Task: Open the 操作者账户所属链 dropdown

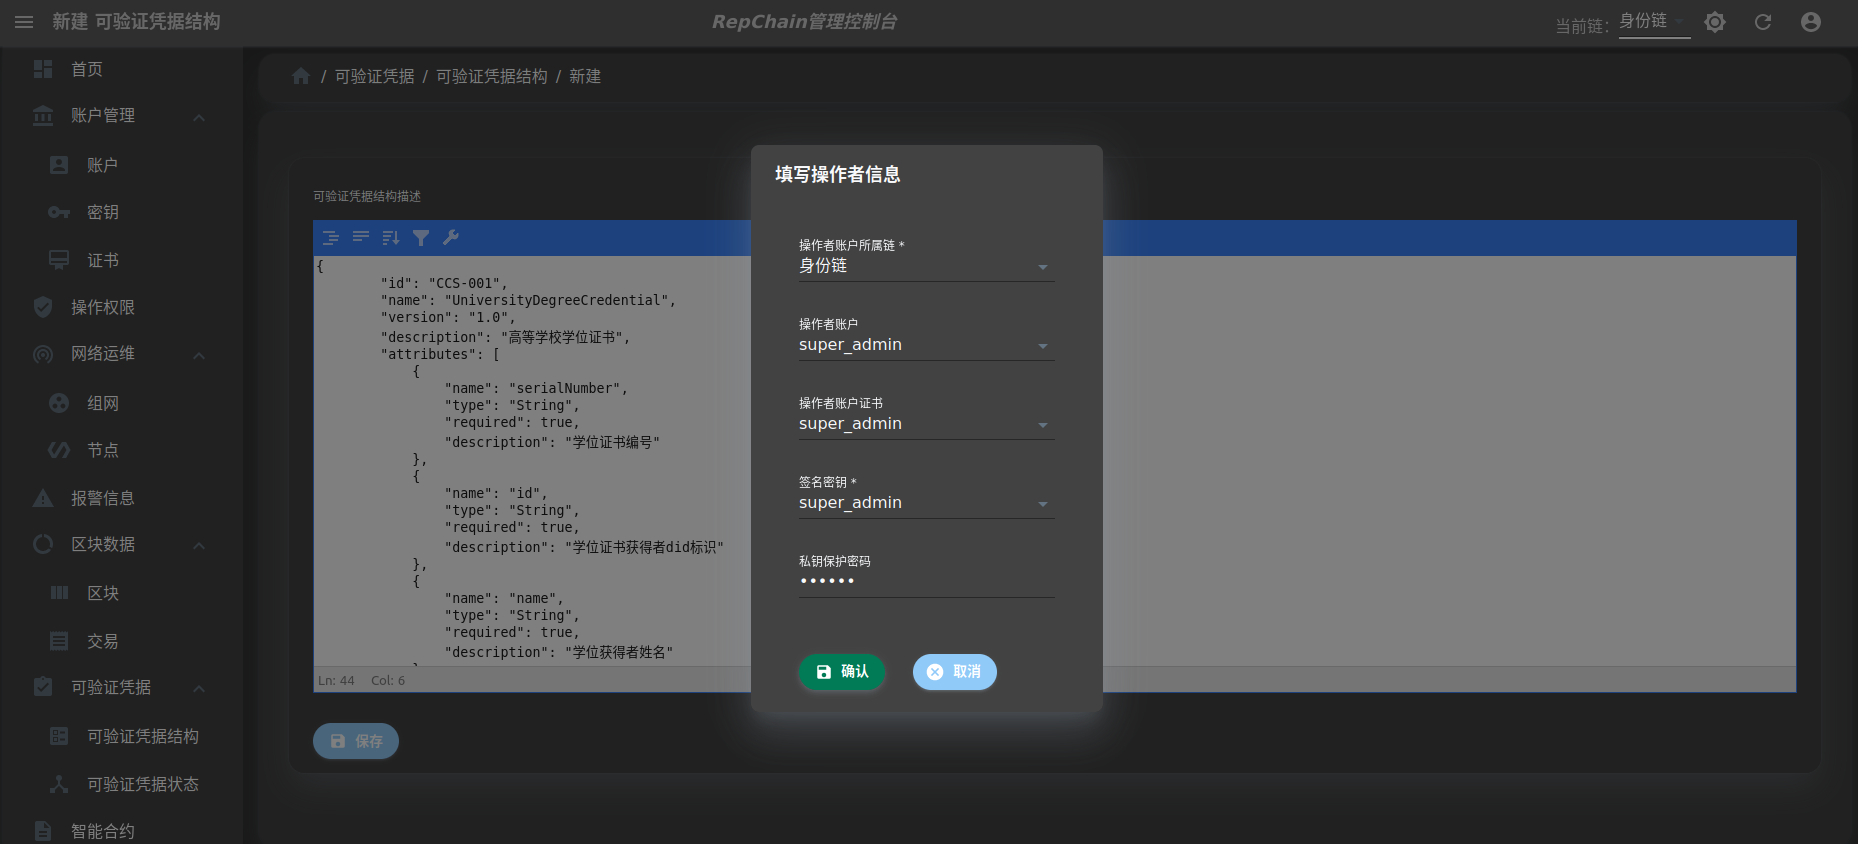Action: tap(926, 266)
